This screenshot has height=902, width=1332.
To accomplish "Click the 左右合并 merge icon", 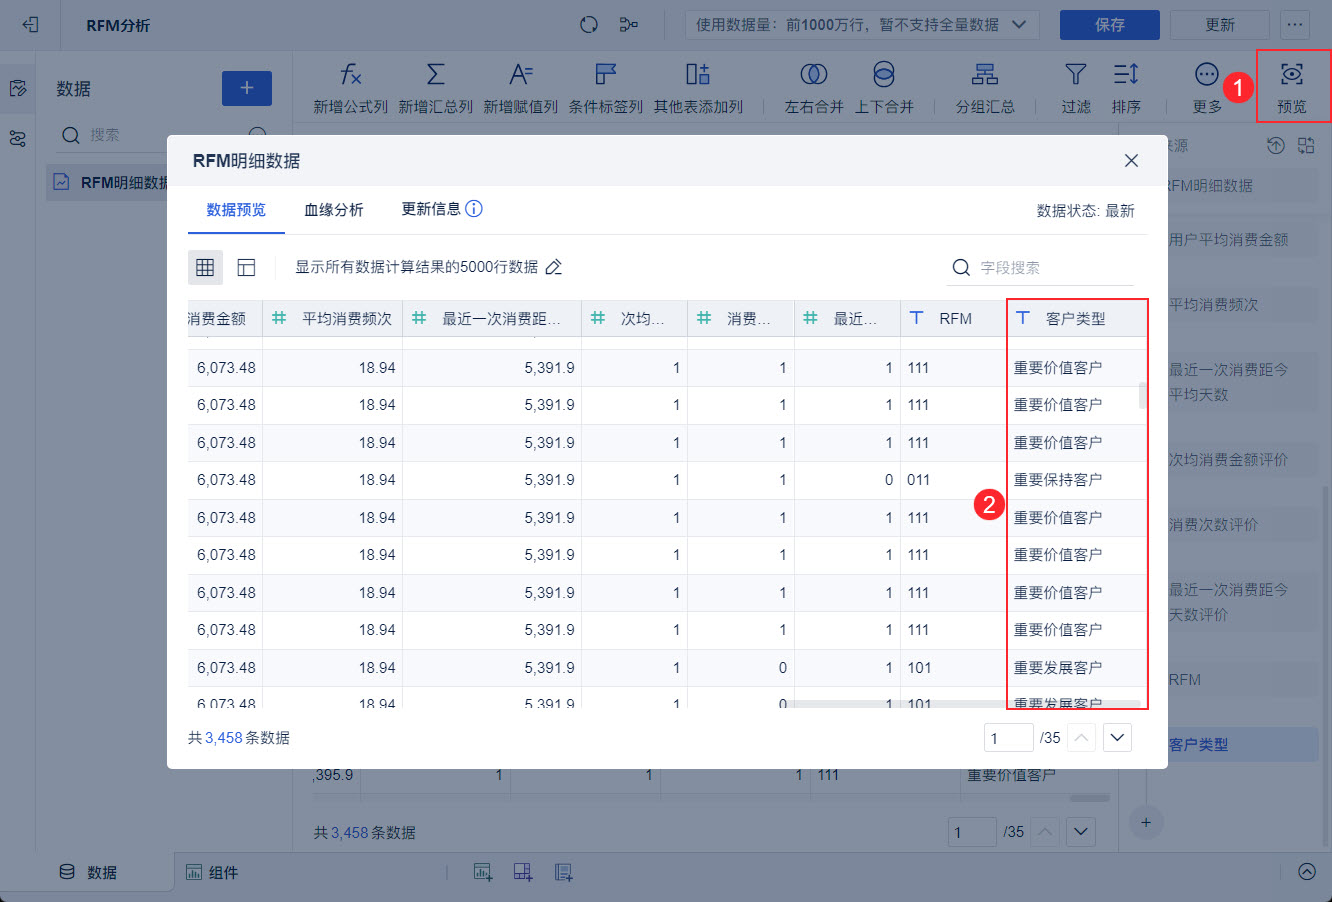I will tap(814, 75).
